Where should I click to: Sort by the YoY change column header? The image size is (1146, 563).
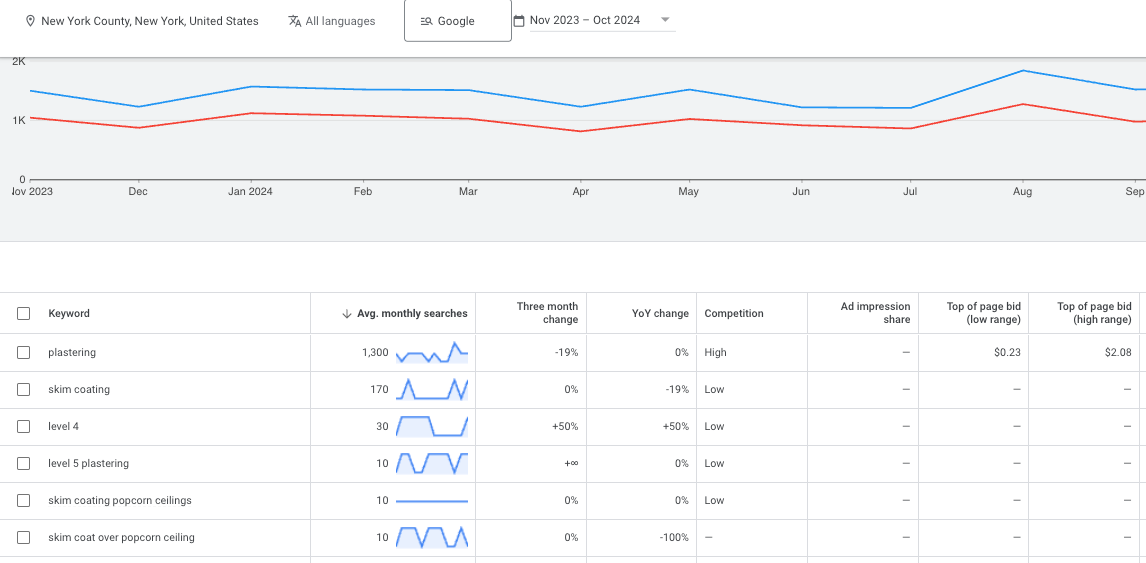(x=660, y=314)
